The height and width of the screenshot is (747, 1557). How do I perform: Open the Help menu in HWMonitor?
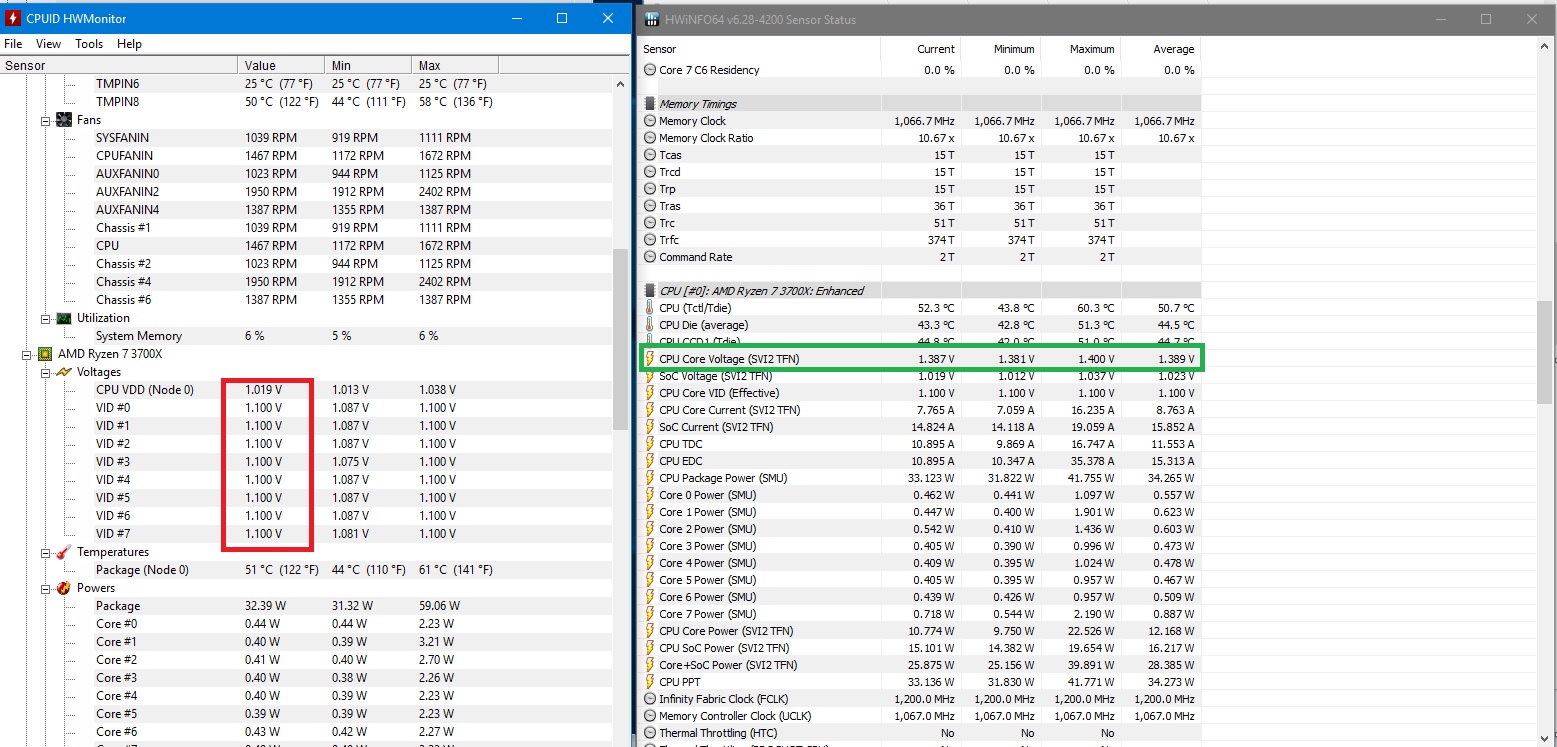click(129, 44)
